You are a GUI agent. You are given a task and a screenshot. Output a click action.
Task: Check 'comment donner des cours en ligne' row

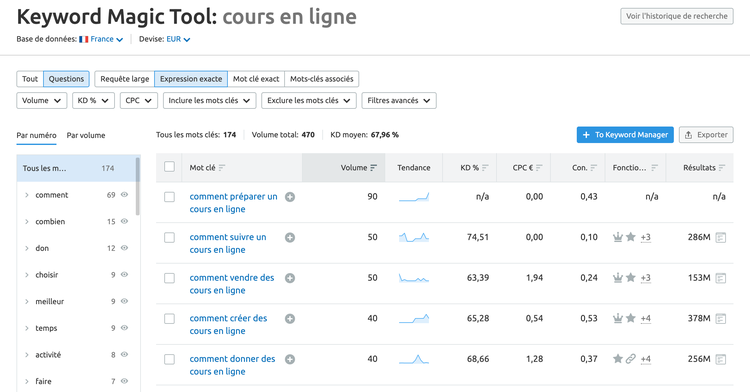tap(169, 359)
